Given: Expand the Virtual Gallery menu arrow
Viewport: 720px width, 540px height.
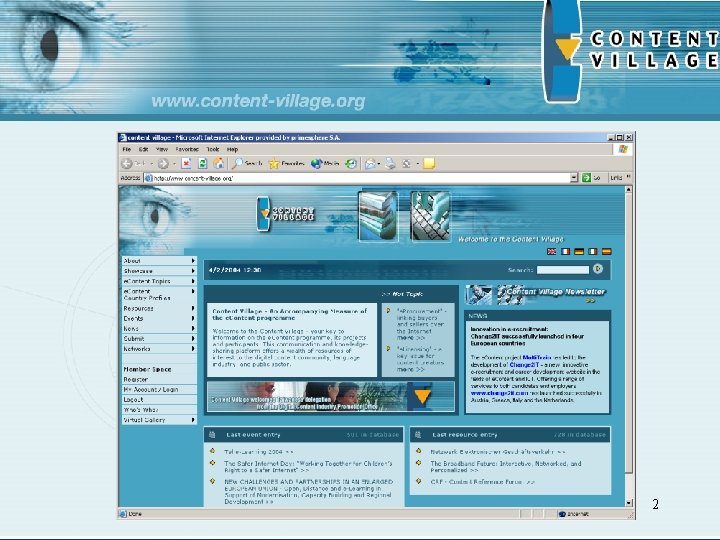Looking at the screenshot, I should (x=193, y=420).
